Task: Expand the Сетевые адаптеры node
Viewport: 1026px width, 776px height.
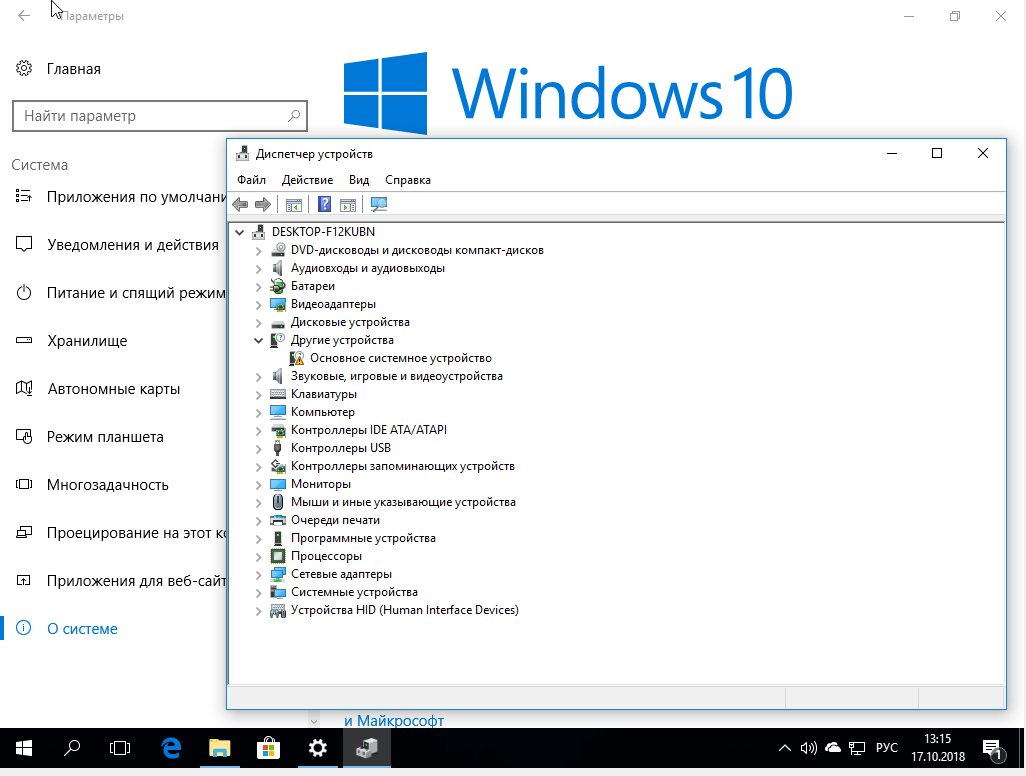Action: click(x=259, y=574)
